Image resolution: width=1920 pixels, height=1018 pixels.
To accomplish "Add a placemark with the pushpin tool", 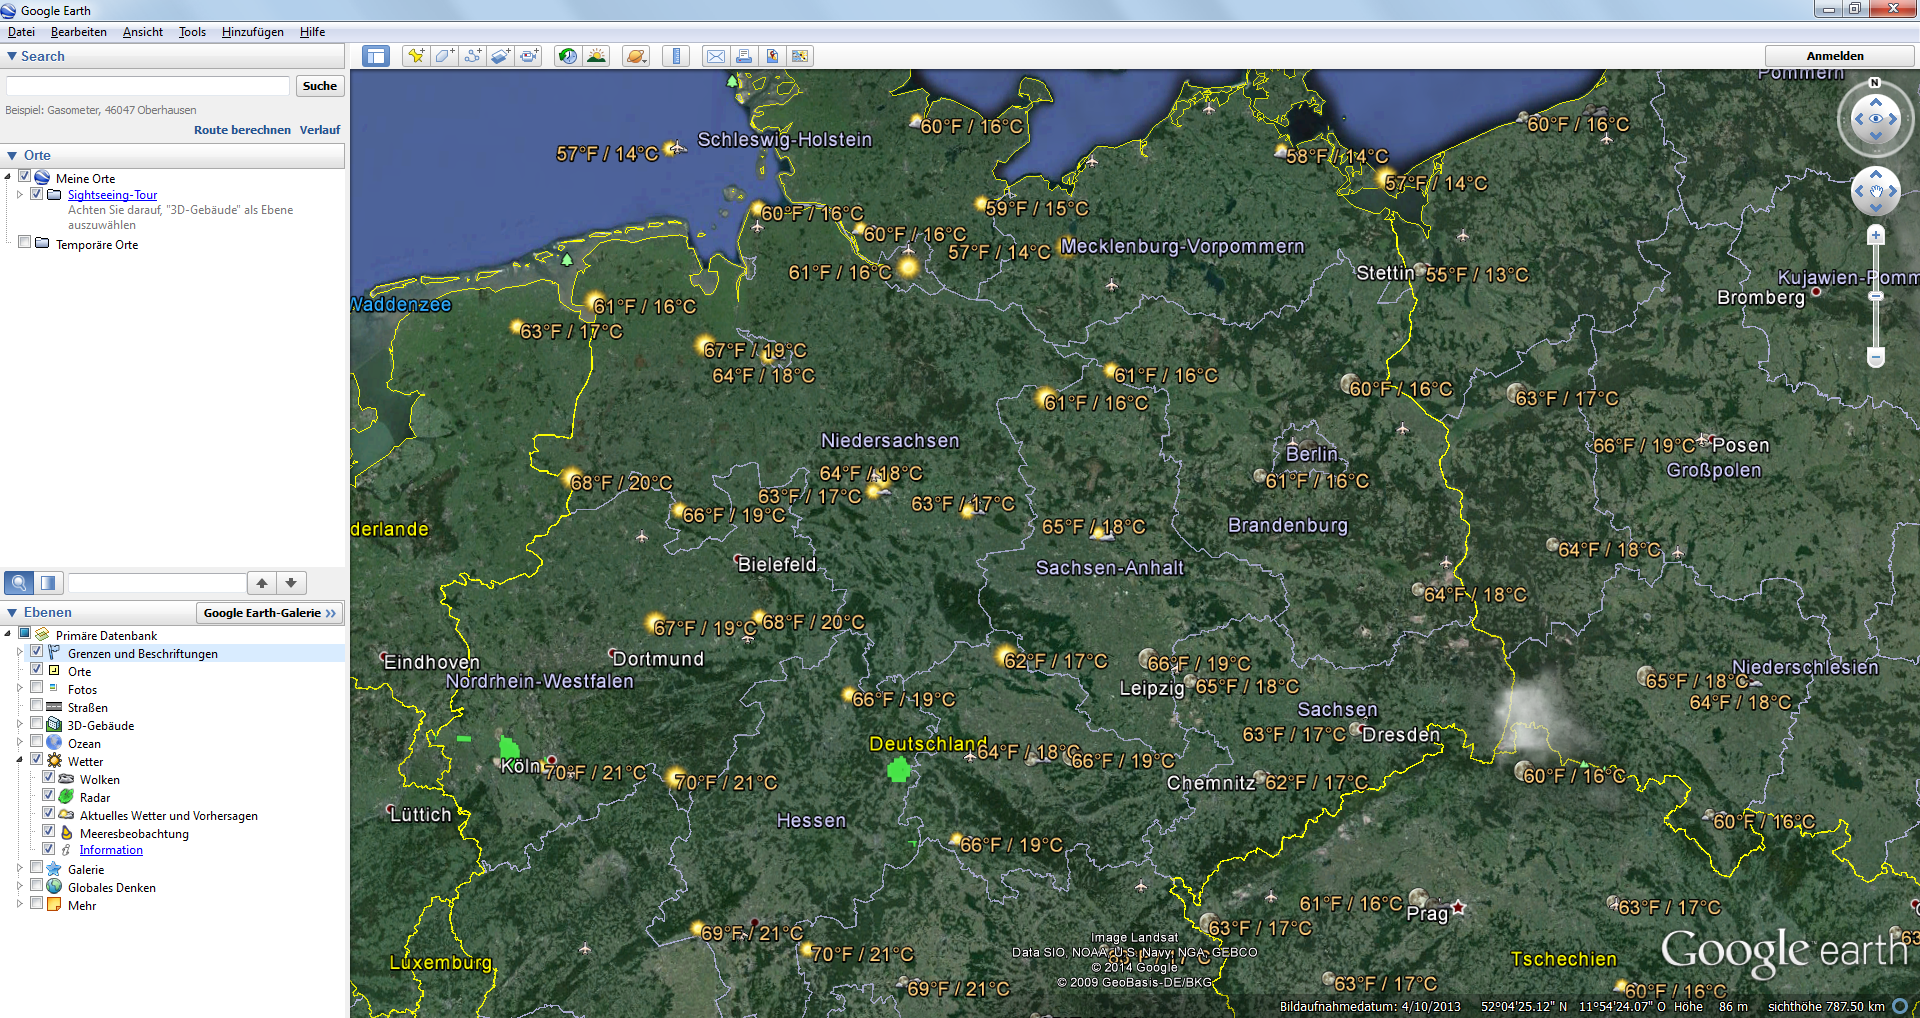I will click(415, 56).
